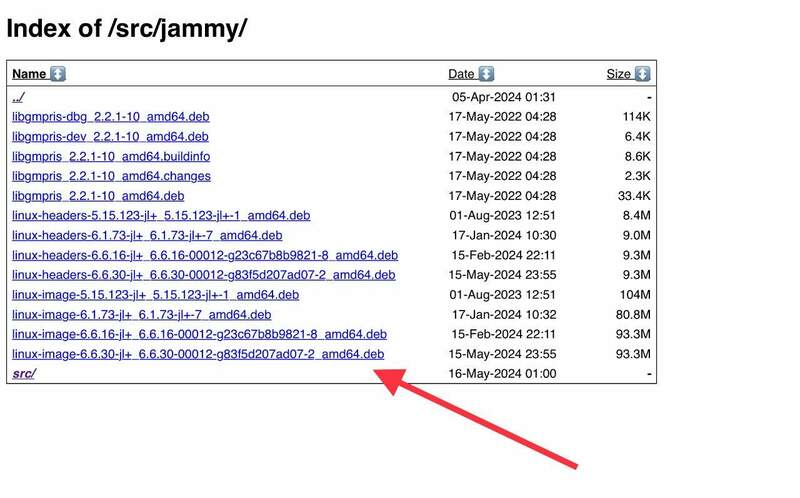Download linux-headers-6.1.73-jl+ deb package
The height and width of the screenshot is (498, 800).
[x=147, y=236]
